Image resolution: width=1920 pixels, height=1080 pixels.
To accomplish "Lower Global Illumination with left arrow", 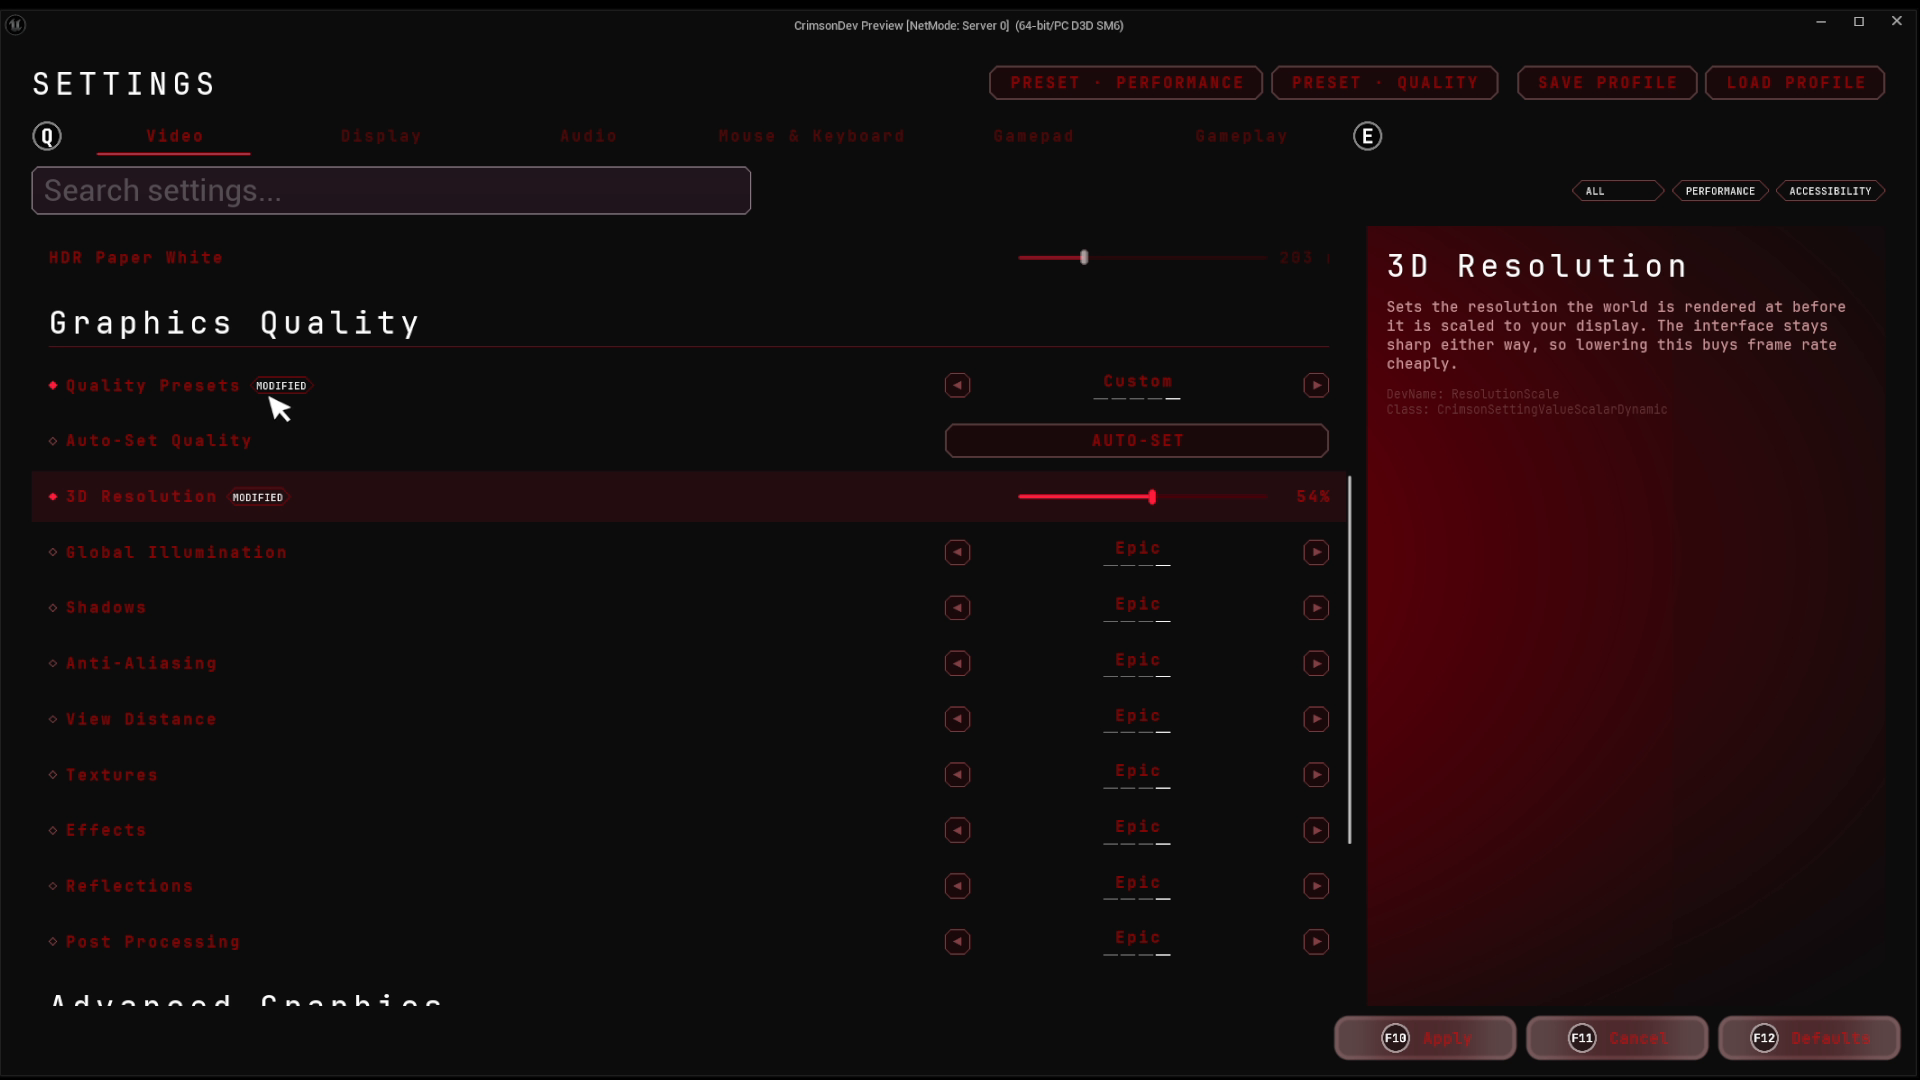I will [x=957, y=552].
